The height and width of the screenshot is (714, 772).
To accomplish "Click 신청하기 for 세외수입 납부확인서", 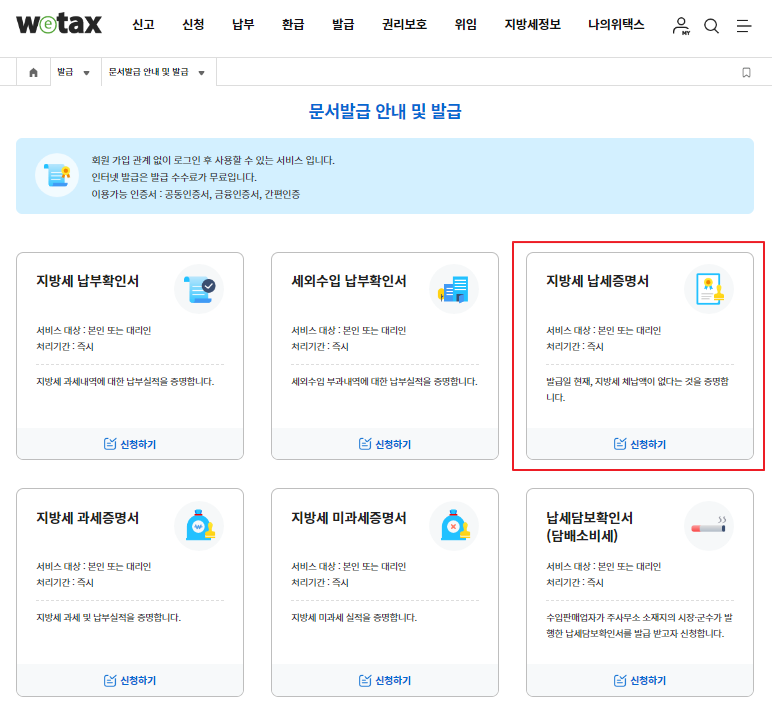I will (x=385, y=444).
